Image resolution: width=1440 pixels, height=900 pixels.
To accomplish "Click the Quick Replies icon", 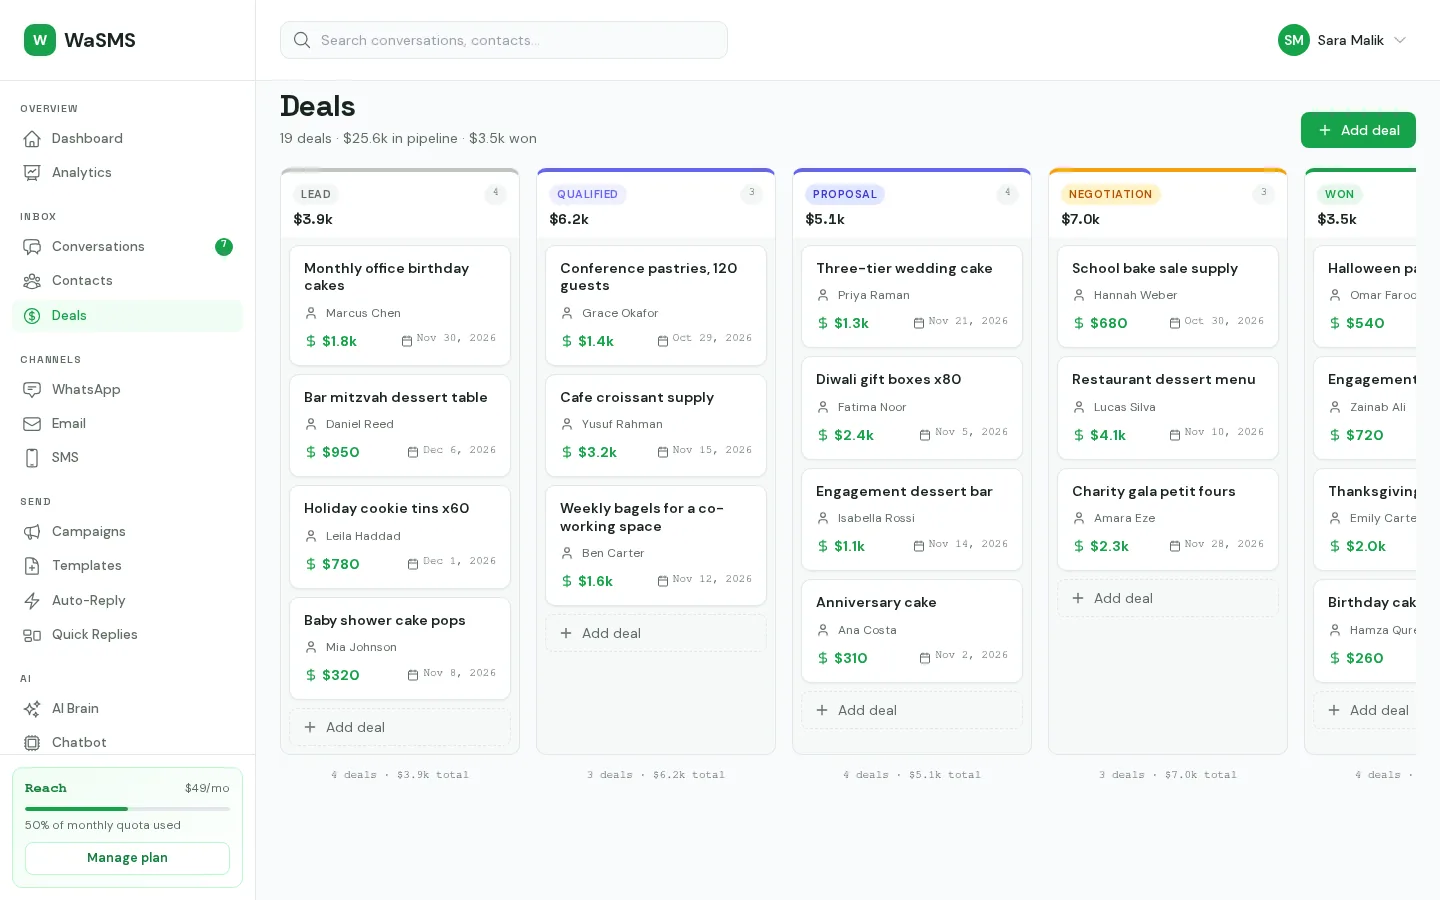I will tap(32, 635).
